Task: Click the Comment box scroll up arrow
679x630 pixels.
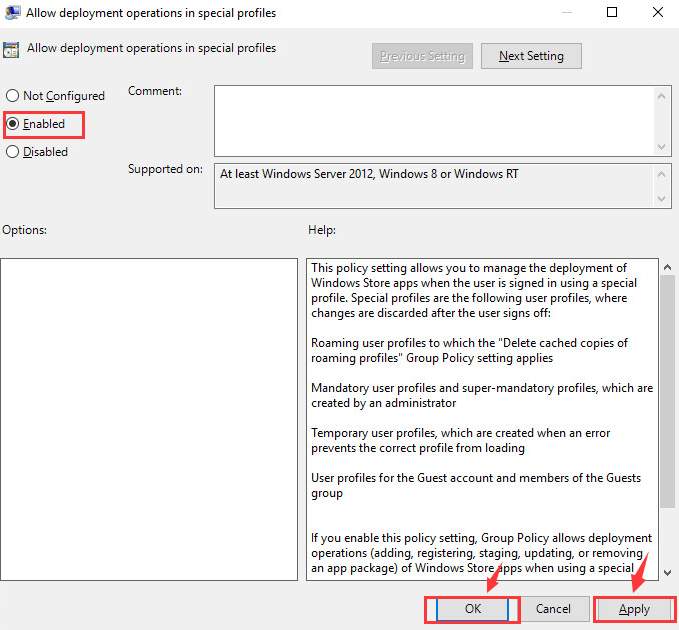Action: click(x=661, y=96)
